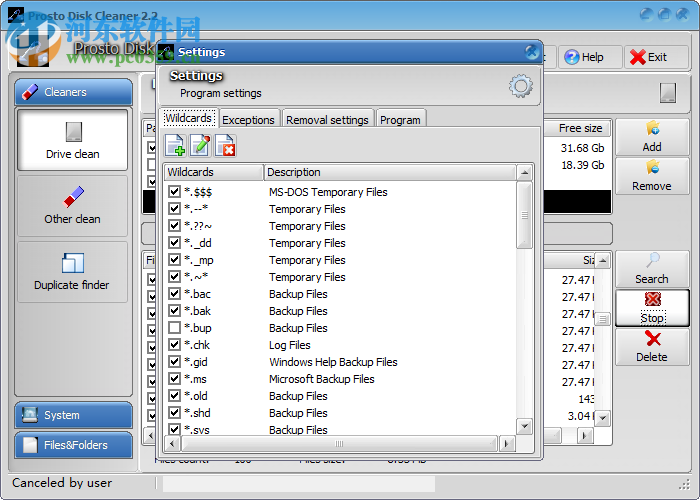Screen dimensions: 700x500
Task: Click the Free size column header
Action: tap(578, 129)
